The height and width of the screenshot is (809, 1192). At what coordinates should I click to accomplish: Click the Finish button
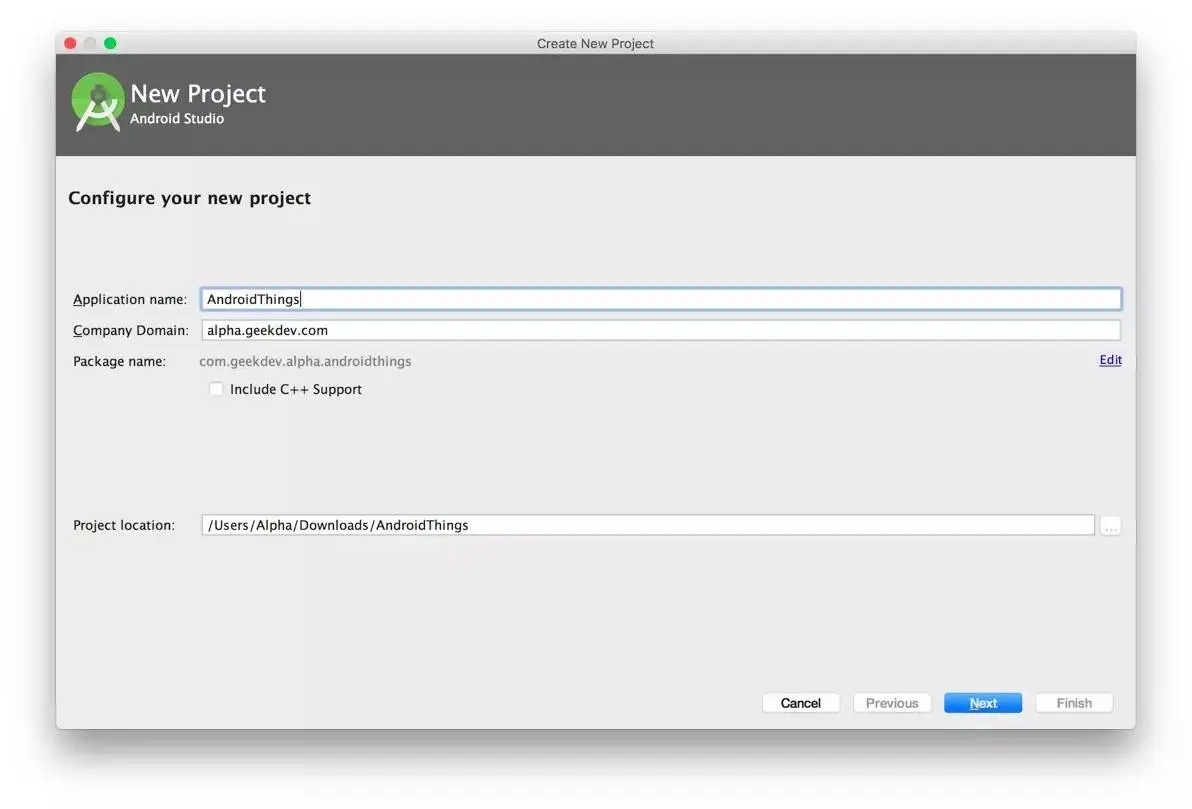(x=1074, y=703)
